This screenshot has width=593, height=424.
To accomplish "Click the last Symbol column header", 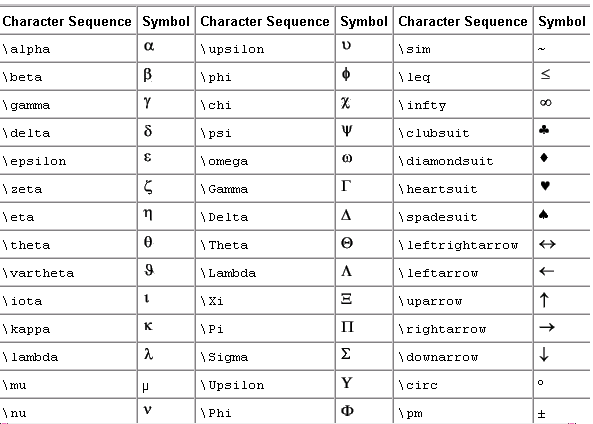I will point(562,21).
